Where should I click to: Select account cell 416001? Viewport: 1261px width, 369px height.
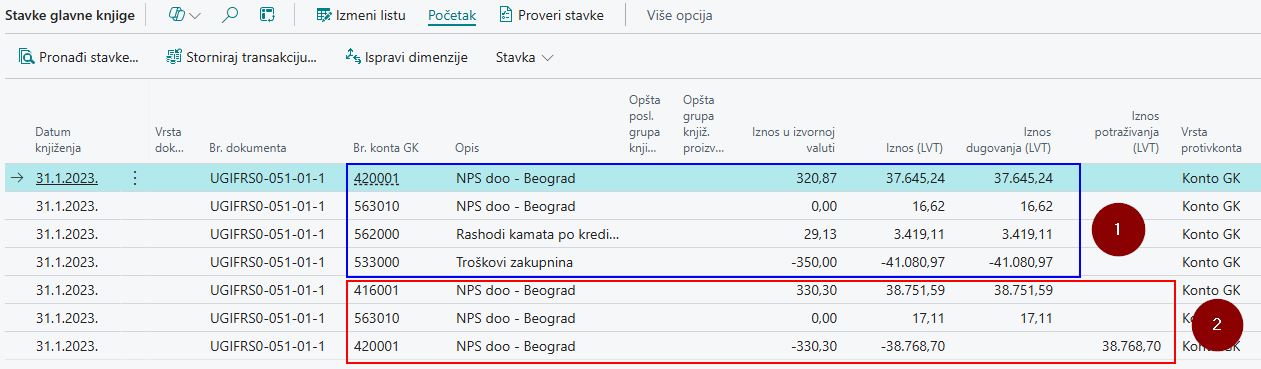375,290
